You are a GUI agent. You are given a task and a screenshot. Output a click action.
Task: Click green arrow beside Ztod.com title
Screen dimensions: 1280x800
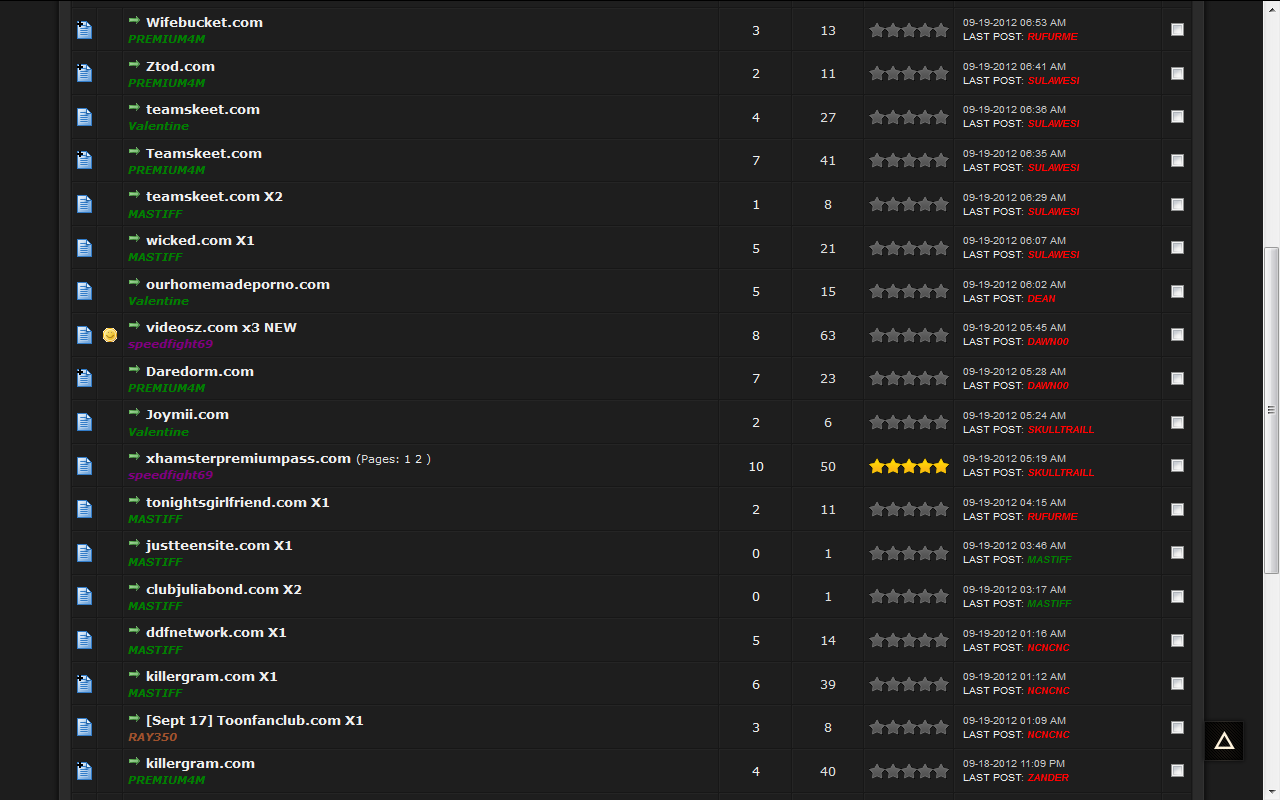tap(134, 65)
